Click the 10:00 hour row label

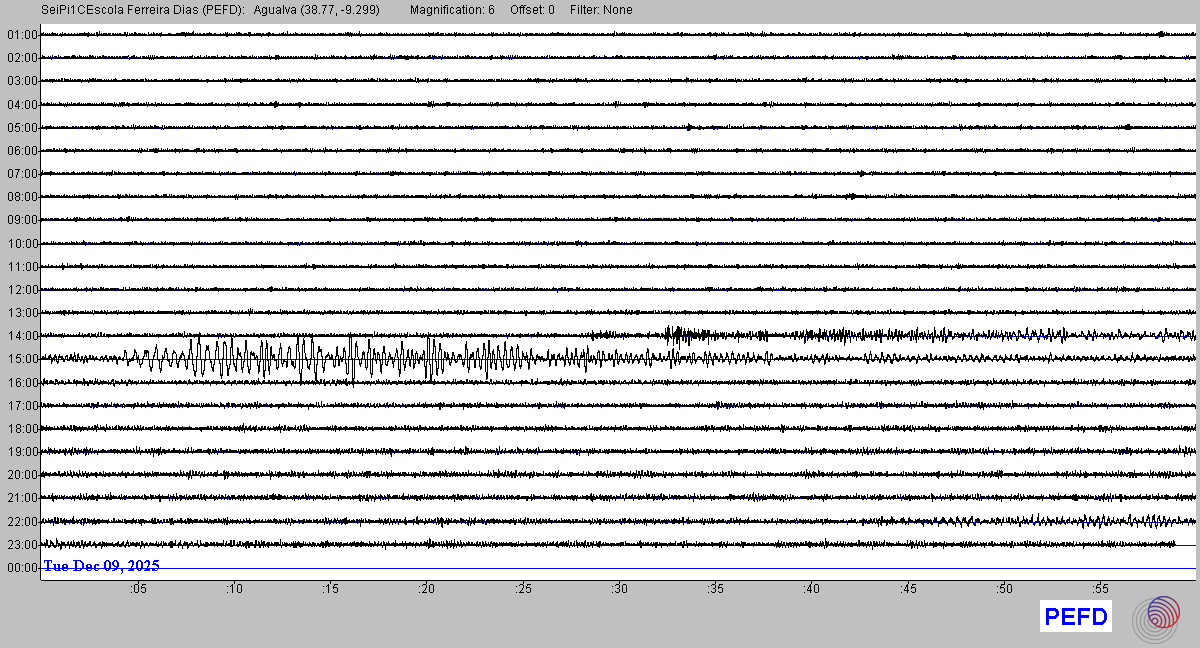tap(21, 243)
